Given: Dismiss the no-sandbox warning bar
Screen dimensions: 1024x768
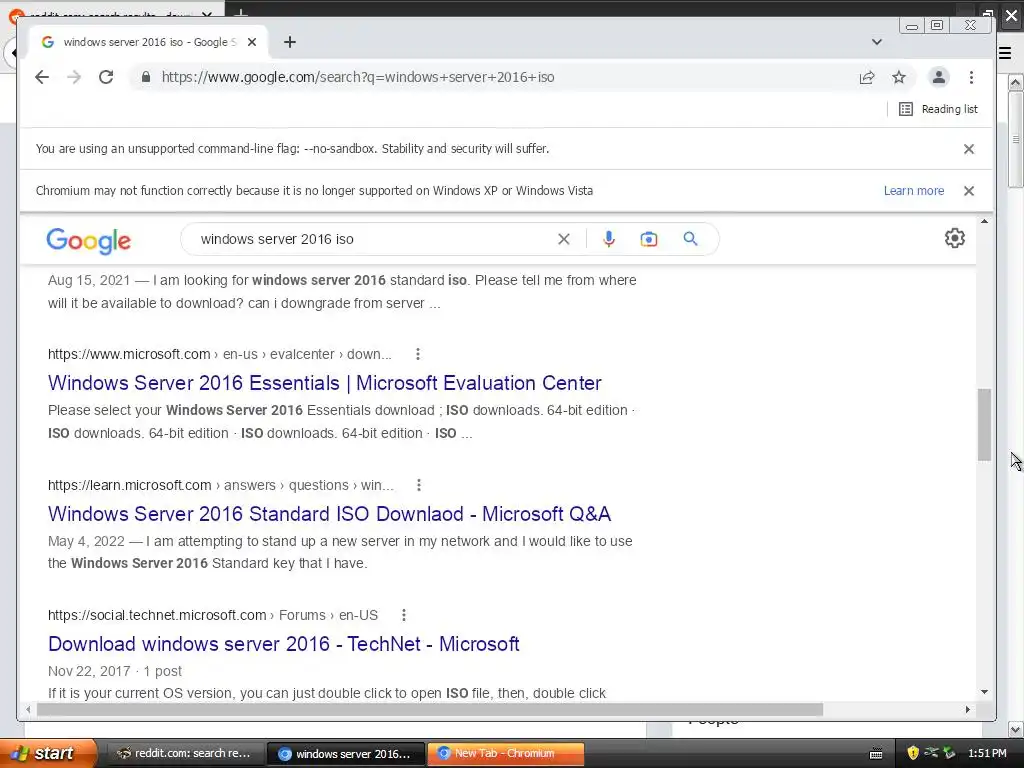Looking at the screenshot, I should pos(968,149).
